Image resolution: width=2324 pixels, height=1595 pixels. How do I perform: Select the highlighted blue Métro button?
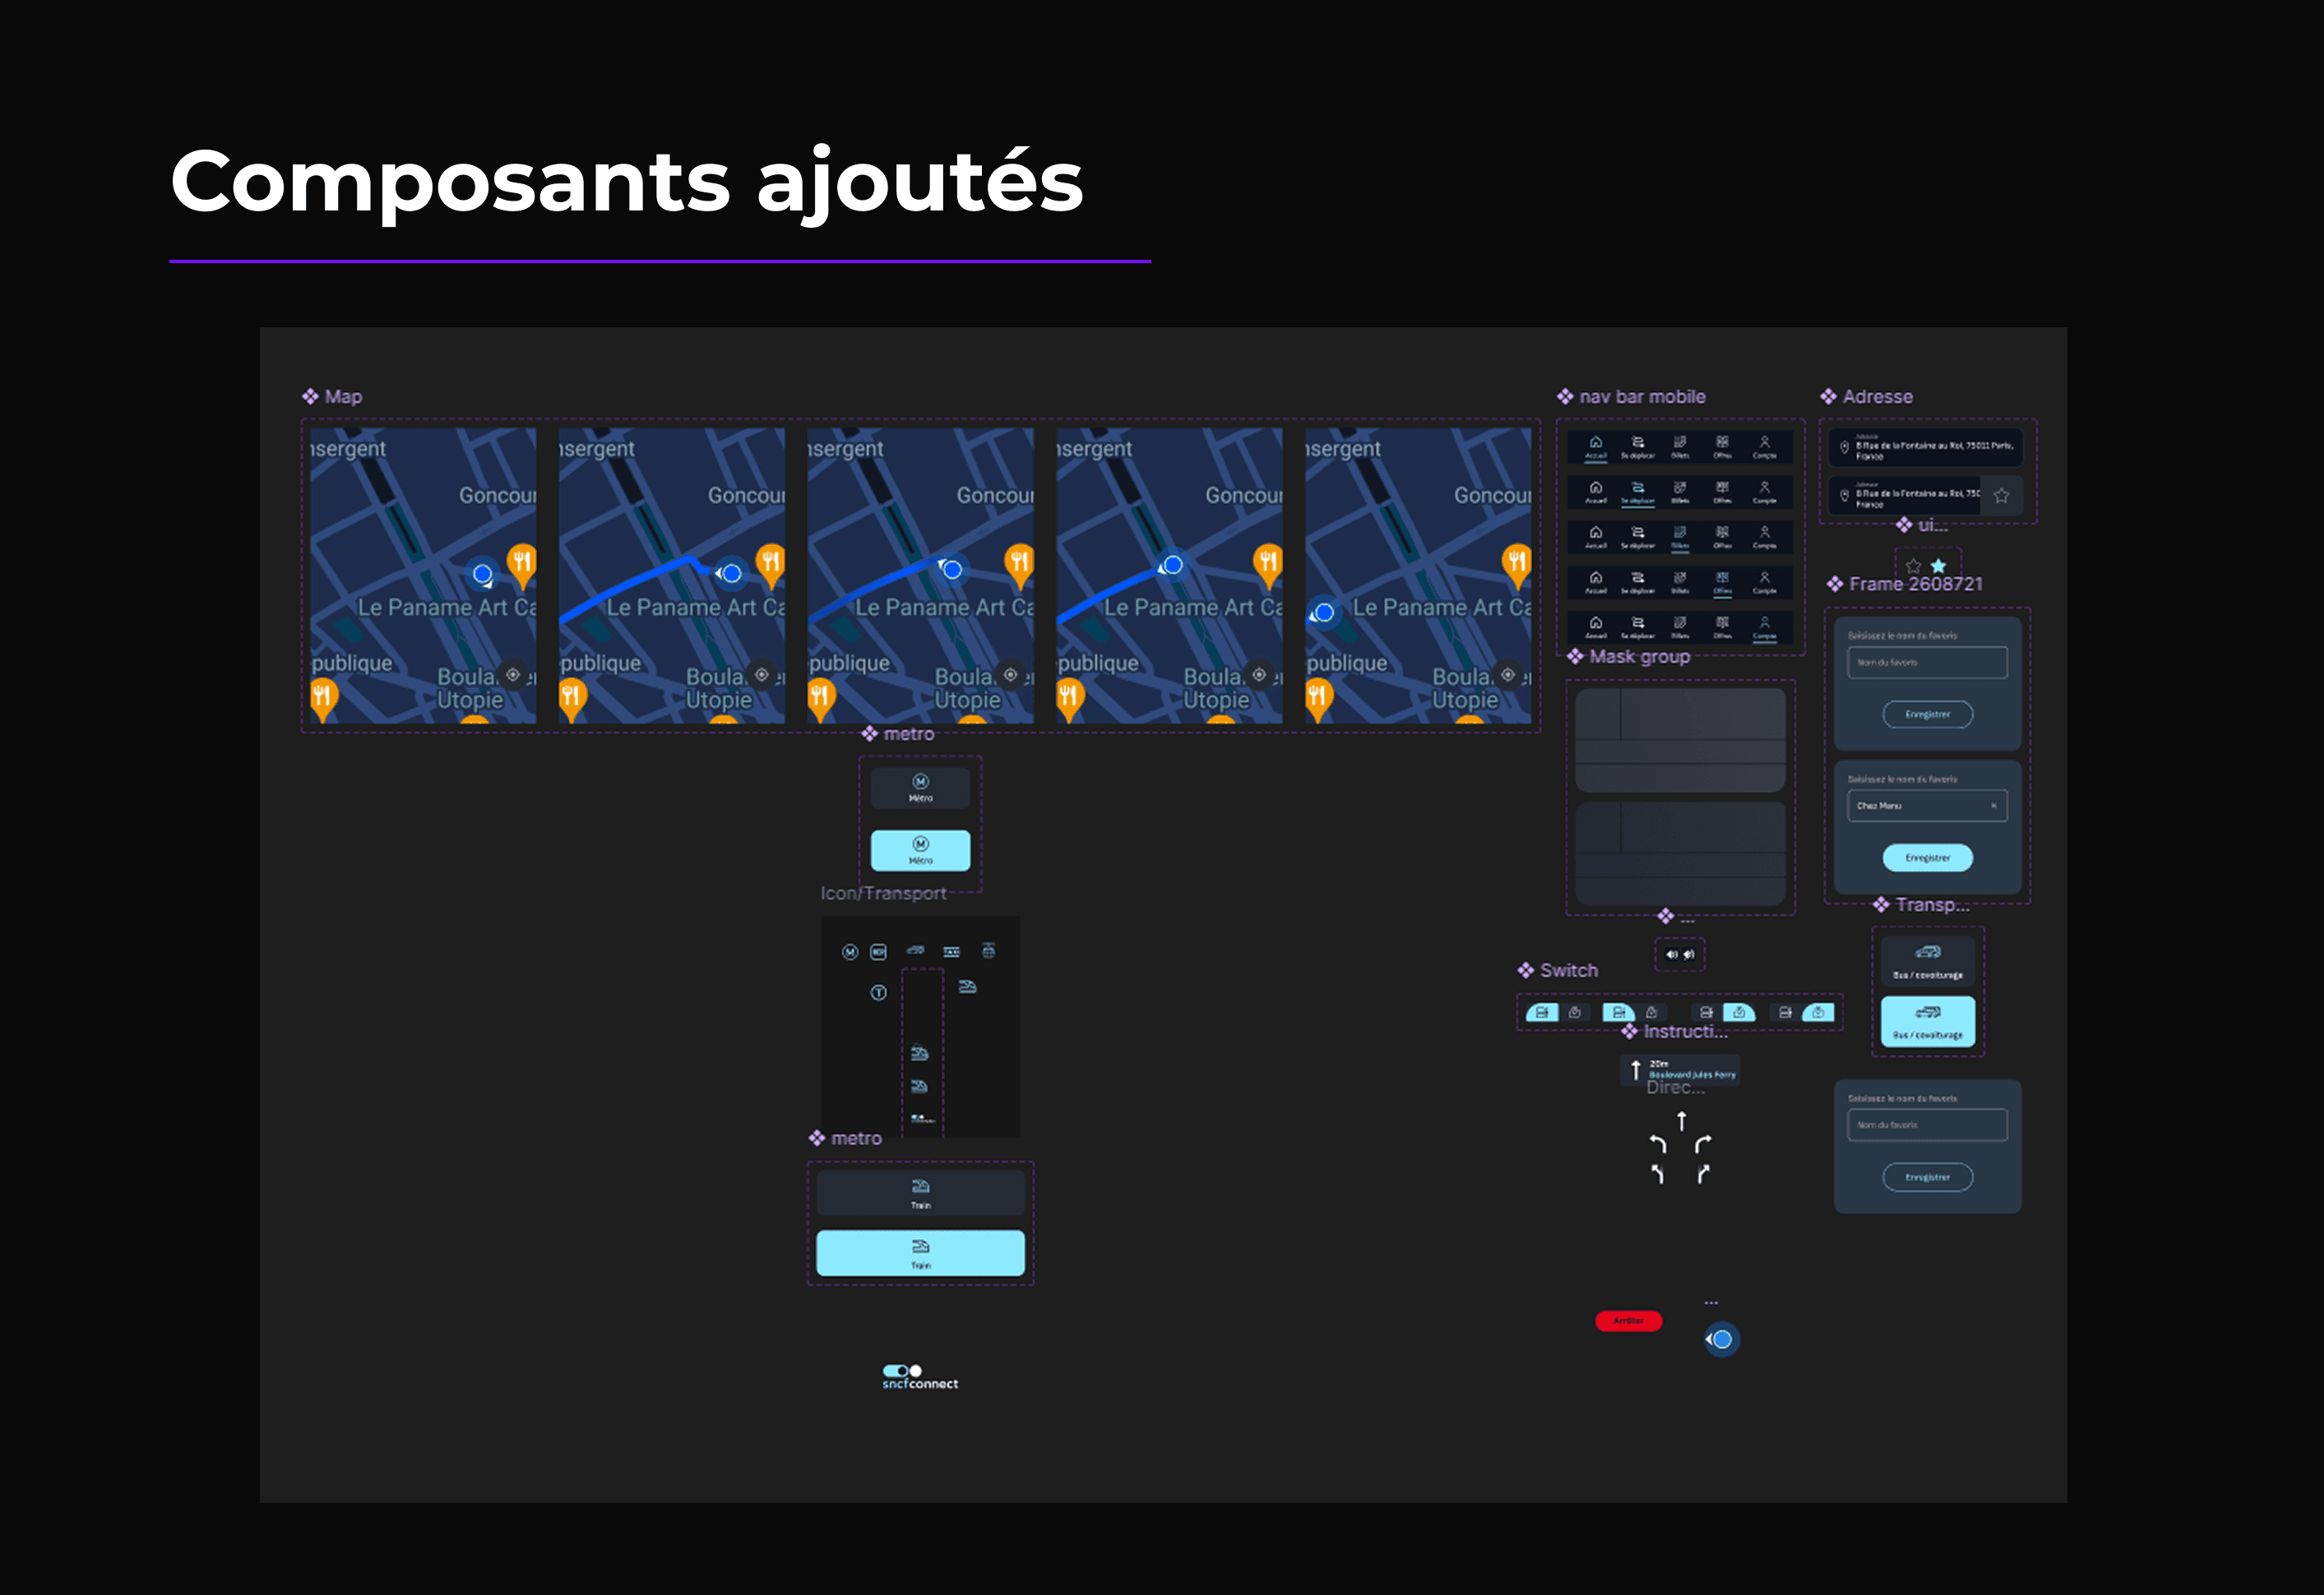click(x=920, y=850)
